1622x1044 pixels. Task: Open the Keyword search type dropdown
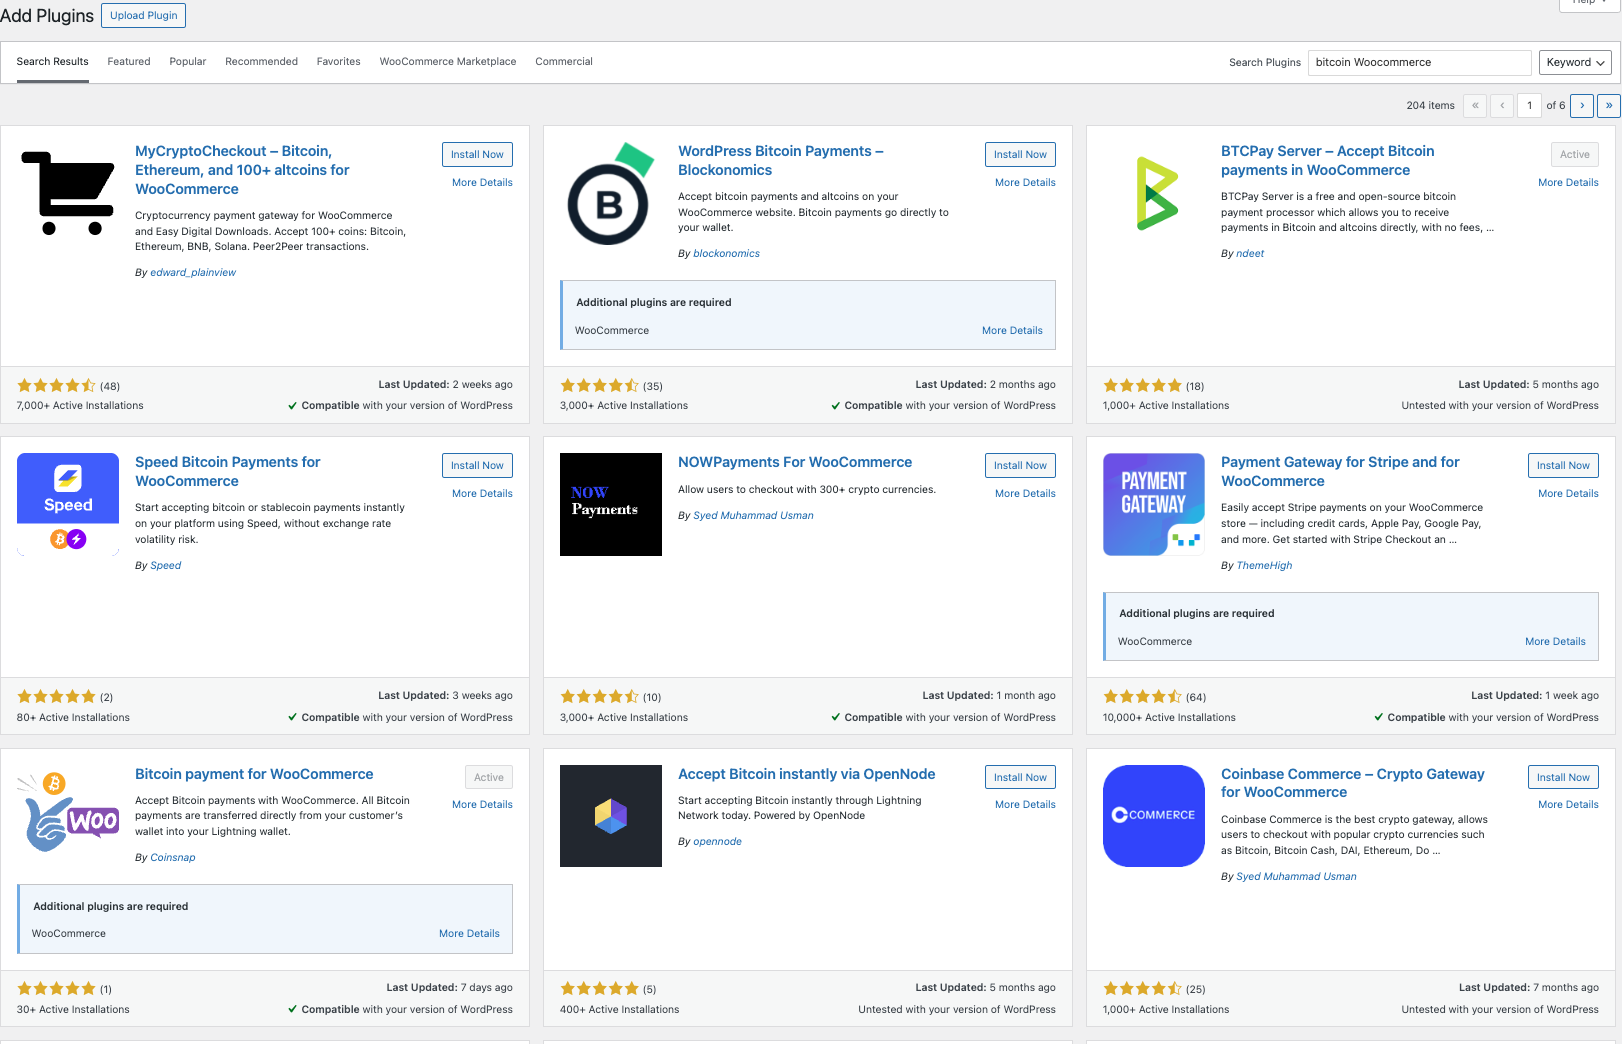click(1575, 62)
